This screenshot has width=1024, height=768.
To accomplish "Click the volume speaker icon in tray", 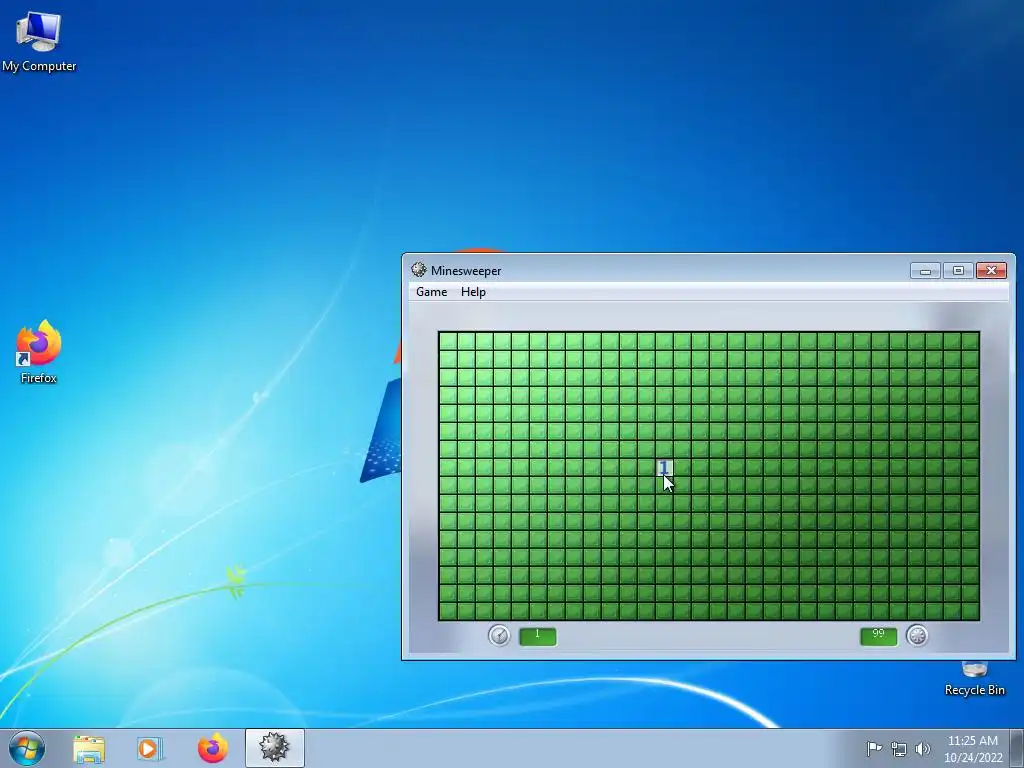I will coord(923,749).
